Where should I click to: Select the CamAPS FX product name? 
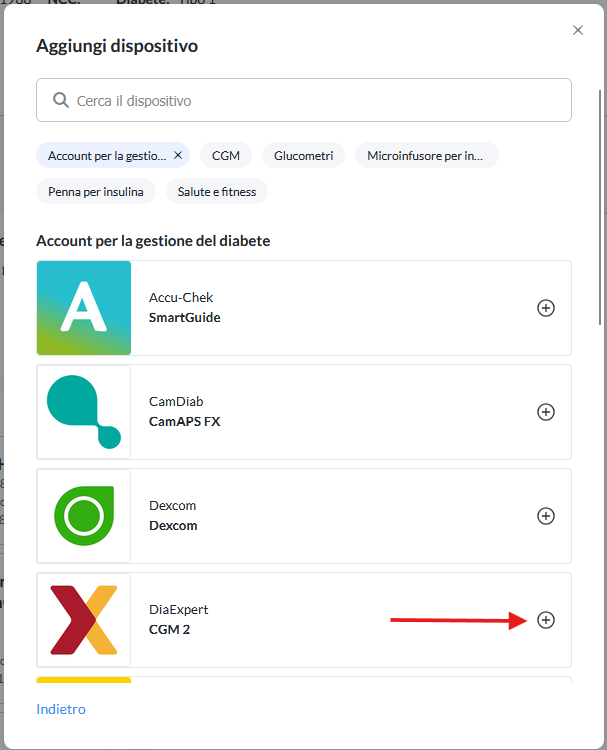click(185, 421)
